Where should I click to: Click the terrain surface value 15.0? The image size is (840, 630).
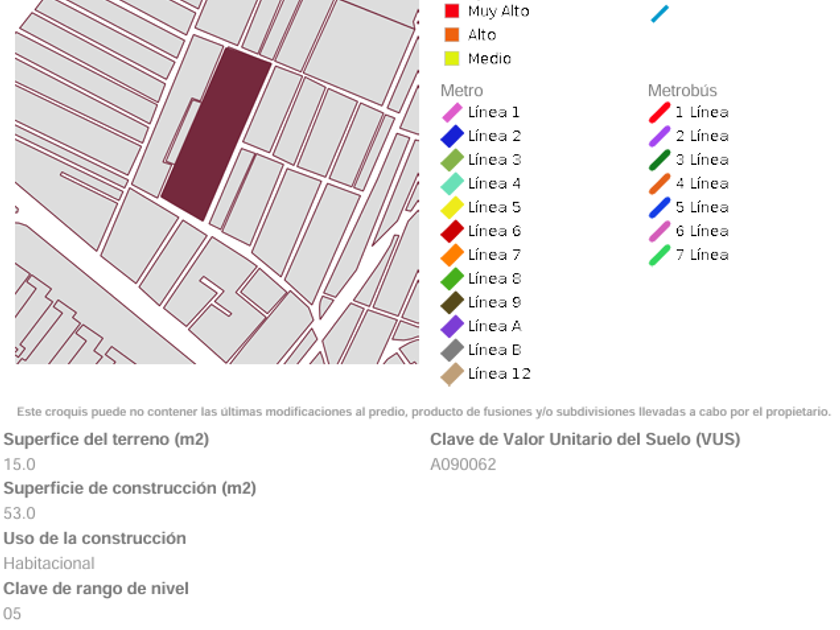tap(19, 464)
